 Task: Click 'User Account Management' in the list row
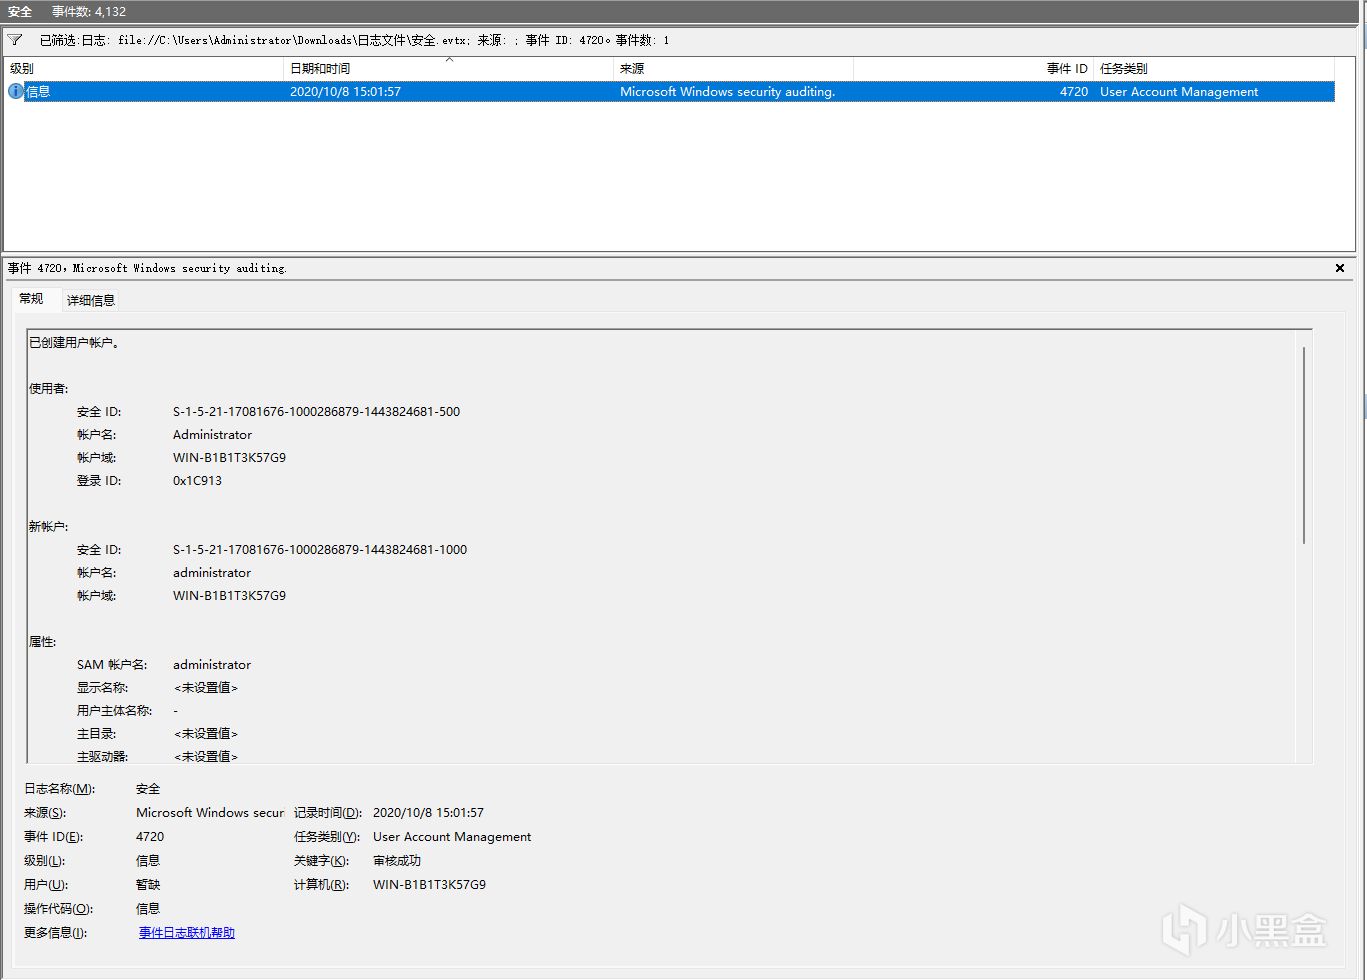pos(1179,92)
